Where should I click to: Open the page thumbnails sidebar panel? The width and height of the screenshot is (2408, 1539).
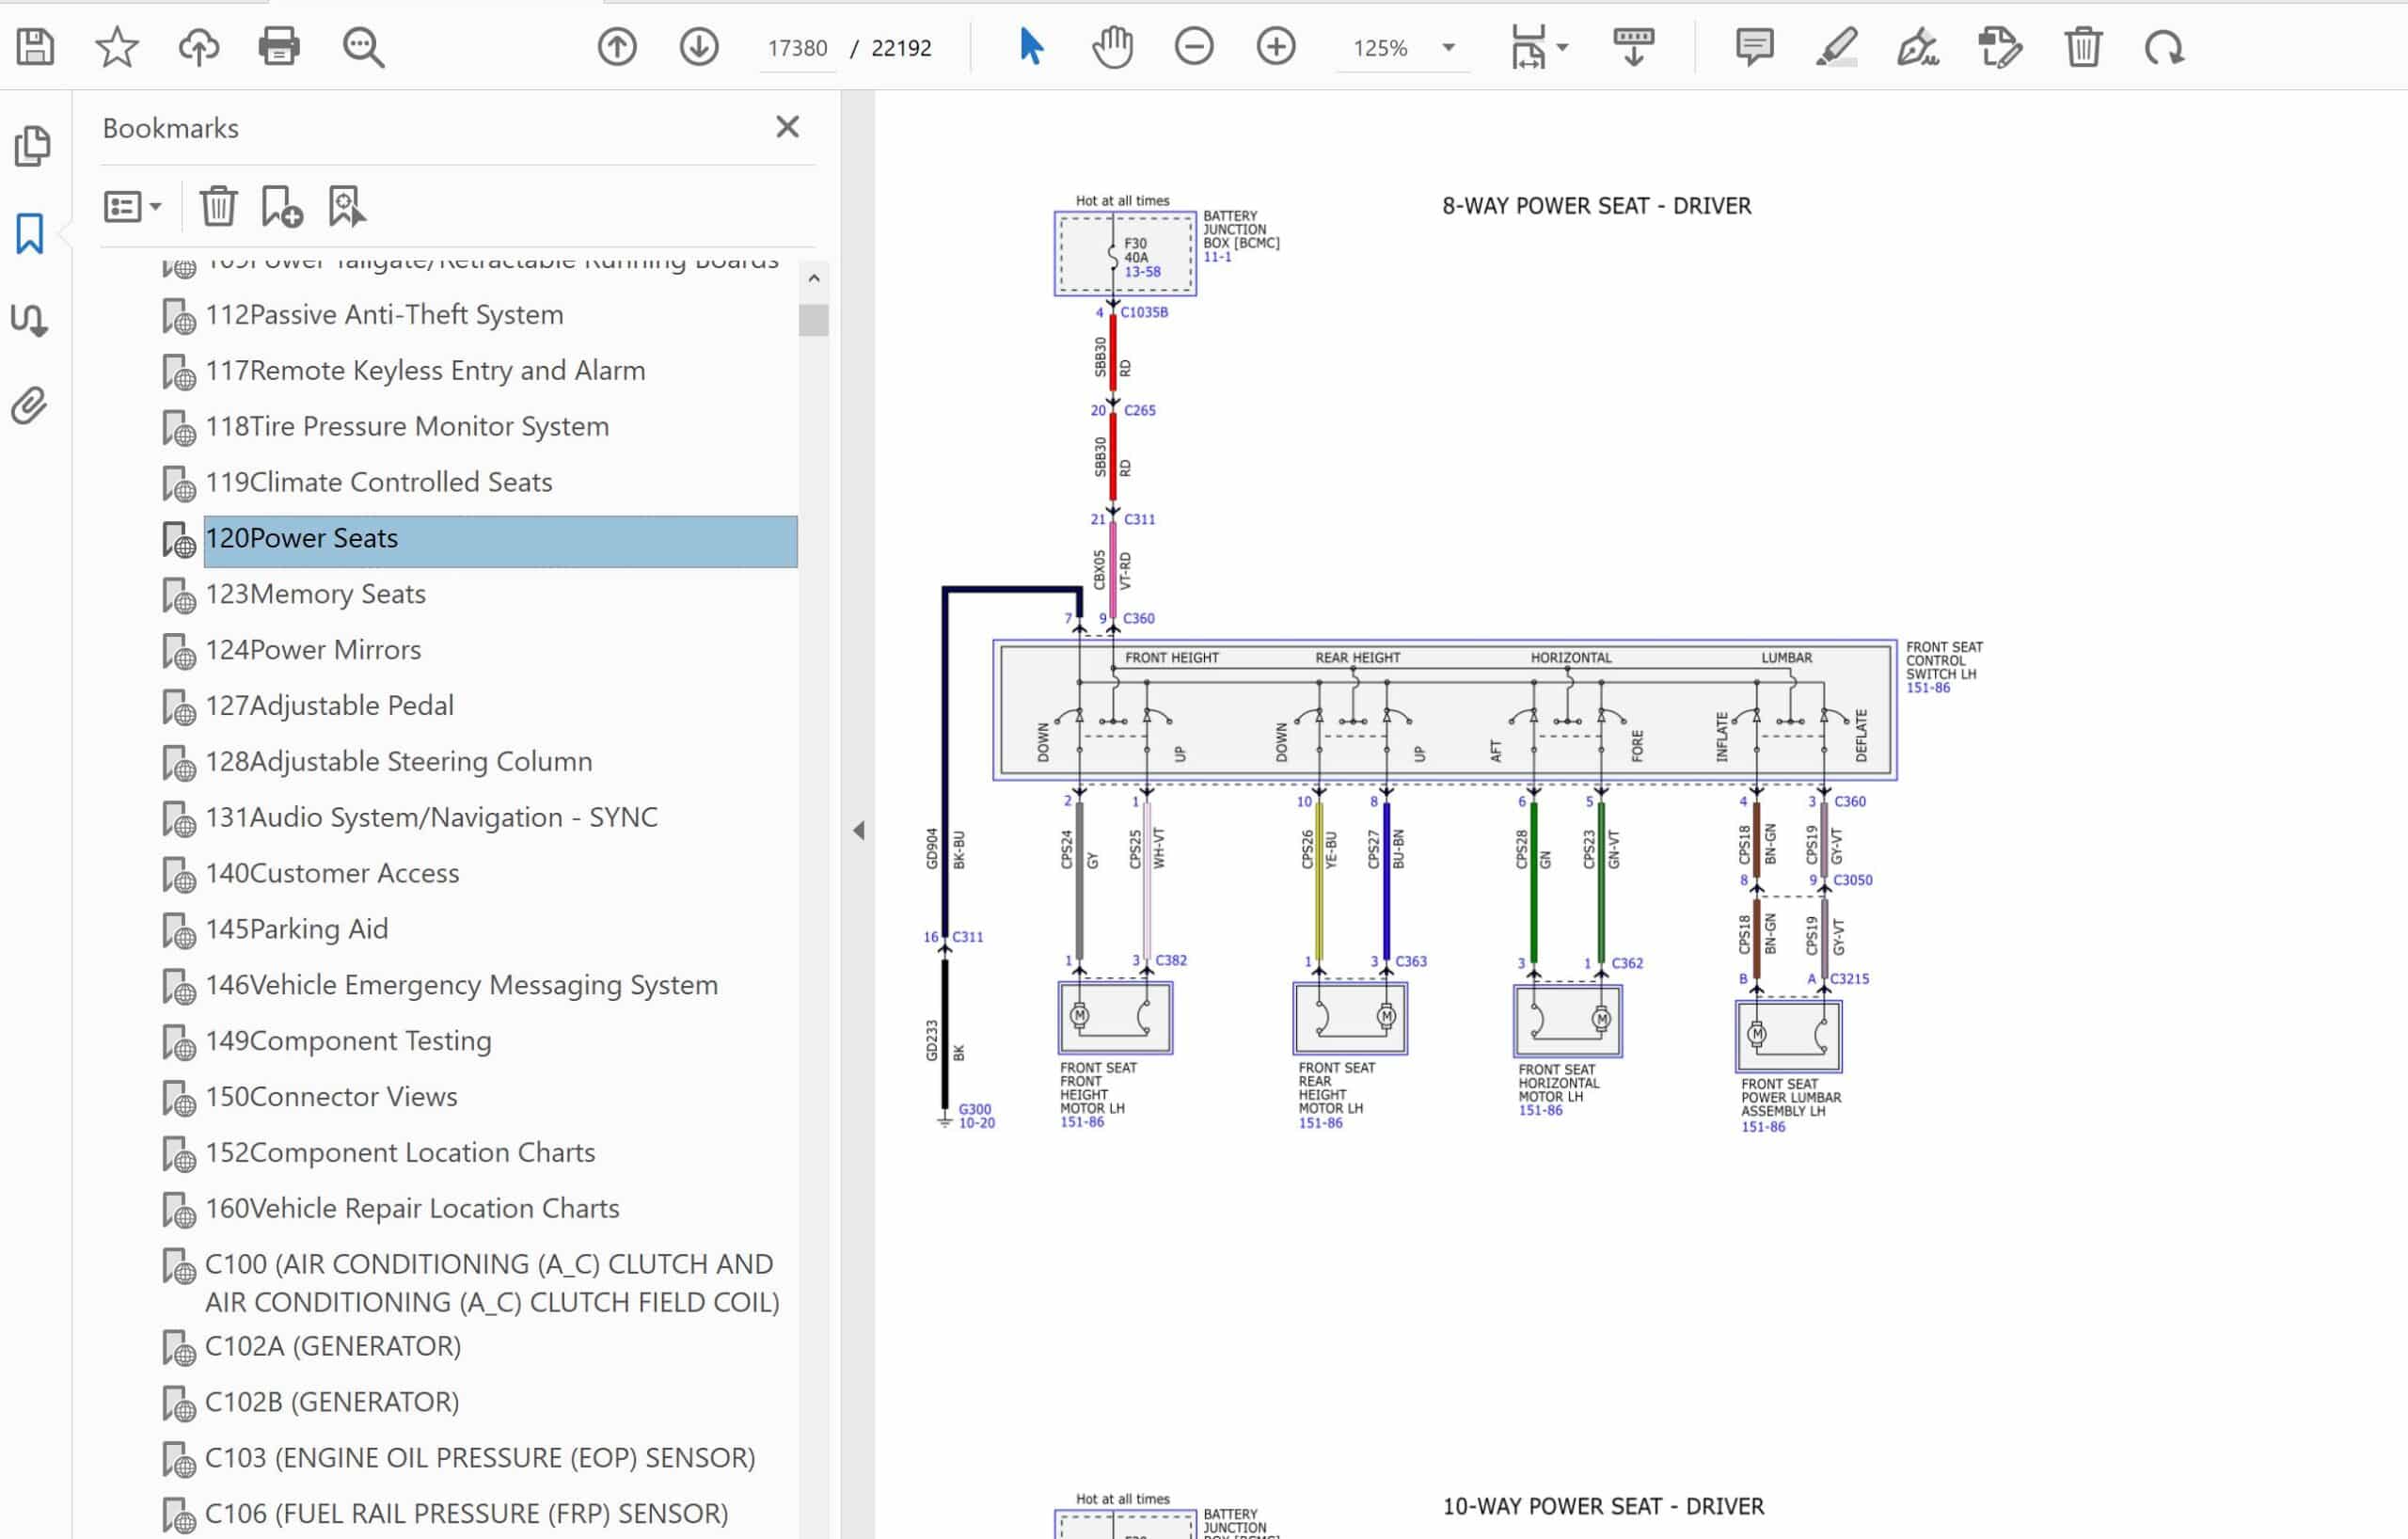click(32, 146)
